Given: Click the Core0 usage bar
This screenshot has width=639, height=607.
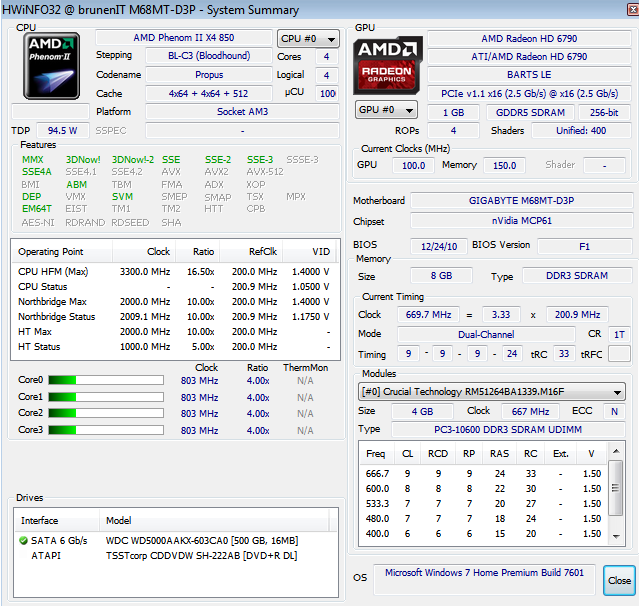Looking at the screenshot, I should point(106,380).
